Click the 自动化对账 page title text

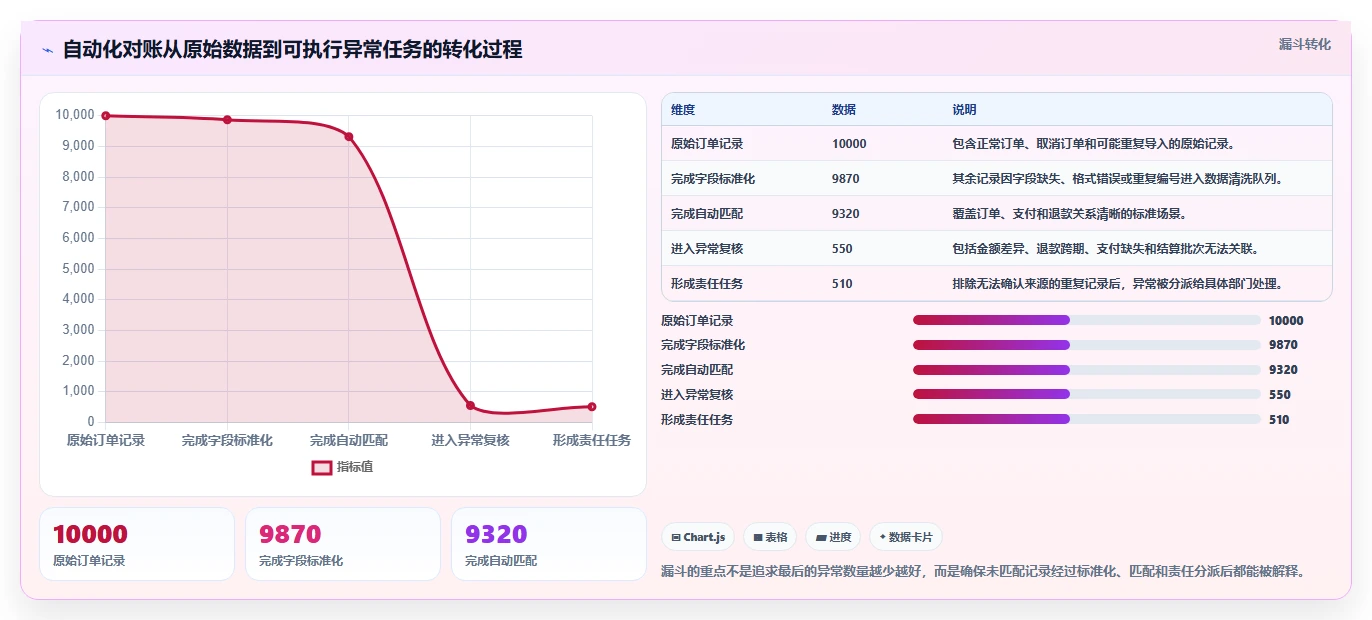(292, 50)
